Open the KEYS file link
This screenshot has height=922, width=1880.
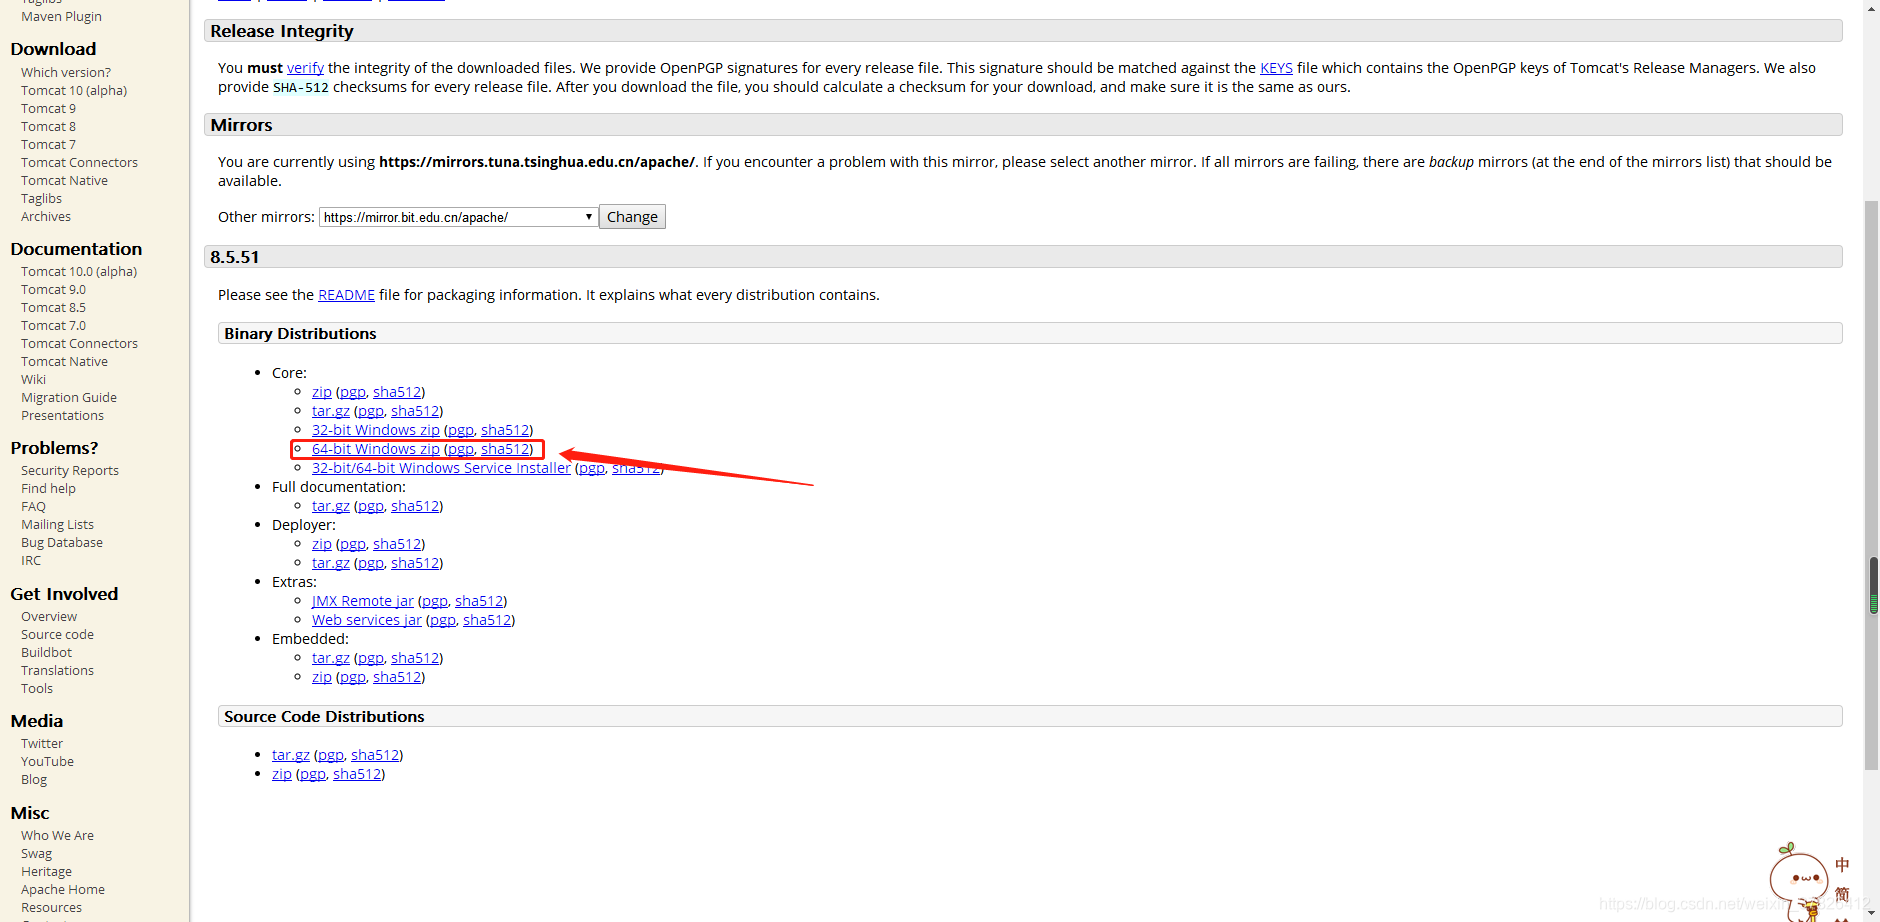[1276, 68]
